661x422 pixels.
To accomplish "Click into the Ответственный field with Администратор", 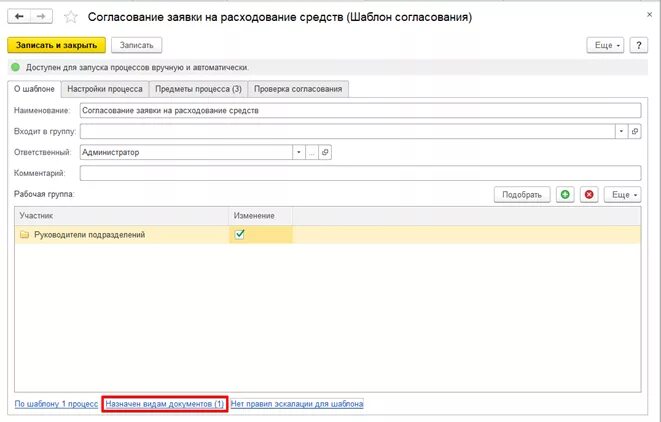I will [x=186, y=152].
